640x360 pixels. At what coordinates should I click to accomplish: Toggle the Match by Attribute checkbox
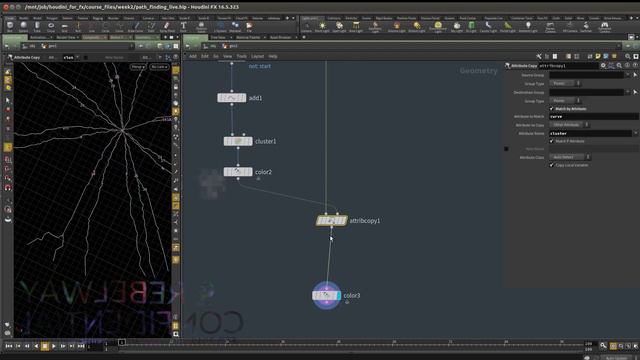click(551, 109)
